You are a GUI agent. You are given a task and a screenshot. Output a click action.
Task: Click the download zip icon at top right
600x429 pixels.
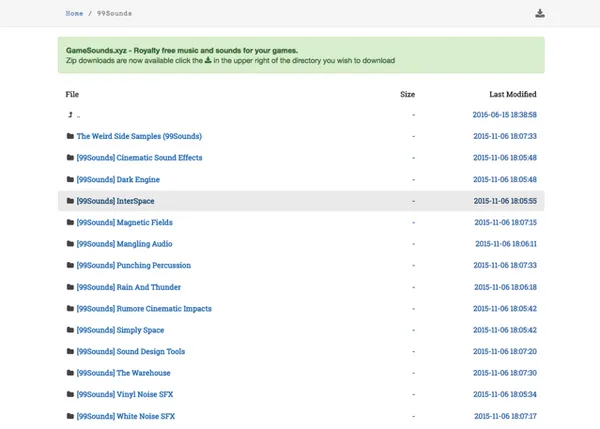click(x=540, y=13)
